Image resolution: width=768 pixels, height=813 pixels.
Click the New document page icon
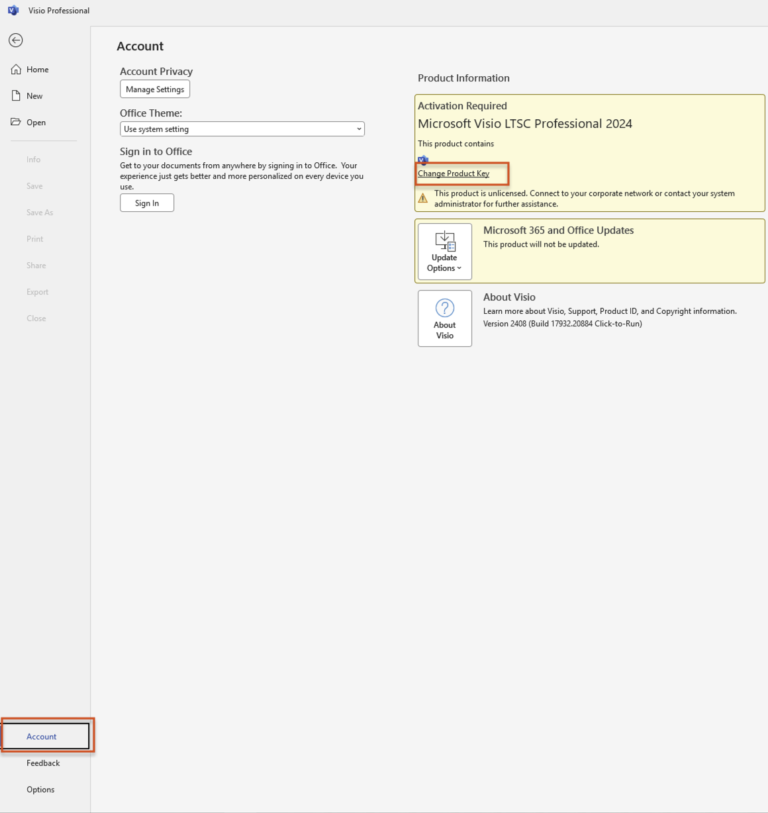[x=16, y=95]
